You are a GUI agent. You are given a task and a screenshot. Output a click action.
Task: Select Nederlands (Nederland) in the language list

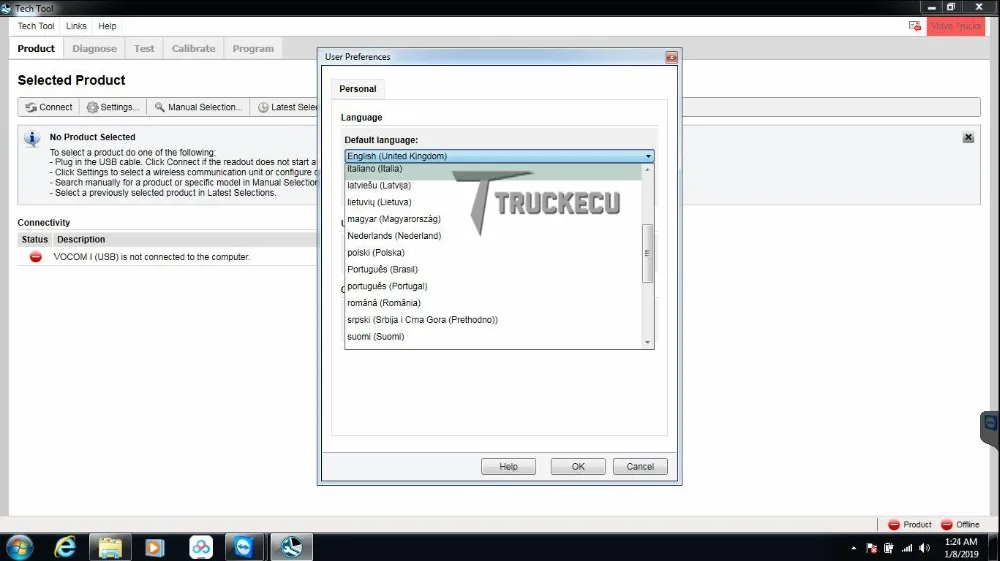(x=493, y=236)
